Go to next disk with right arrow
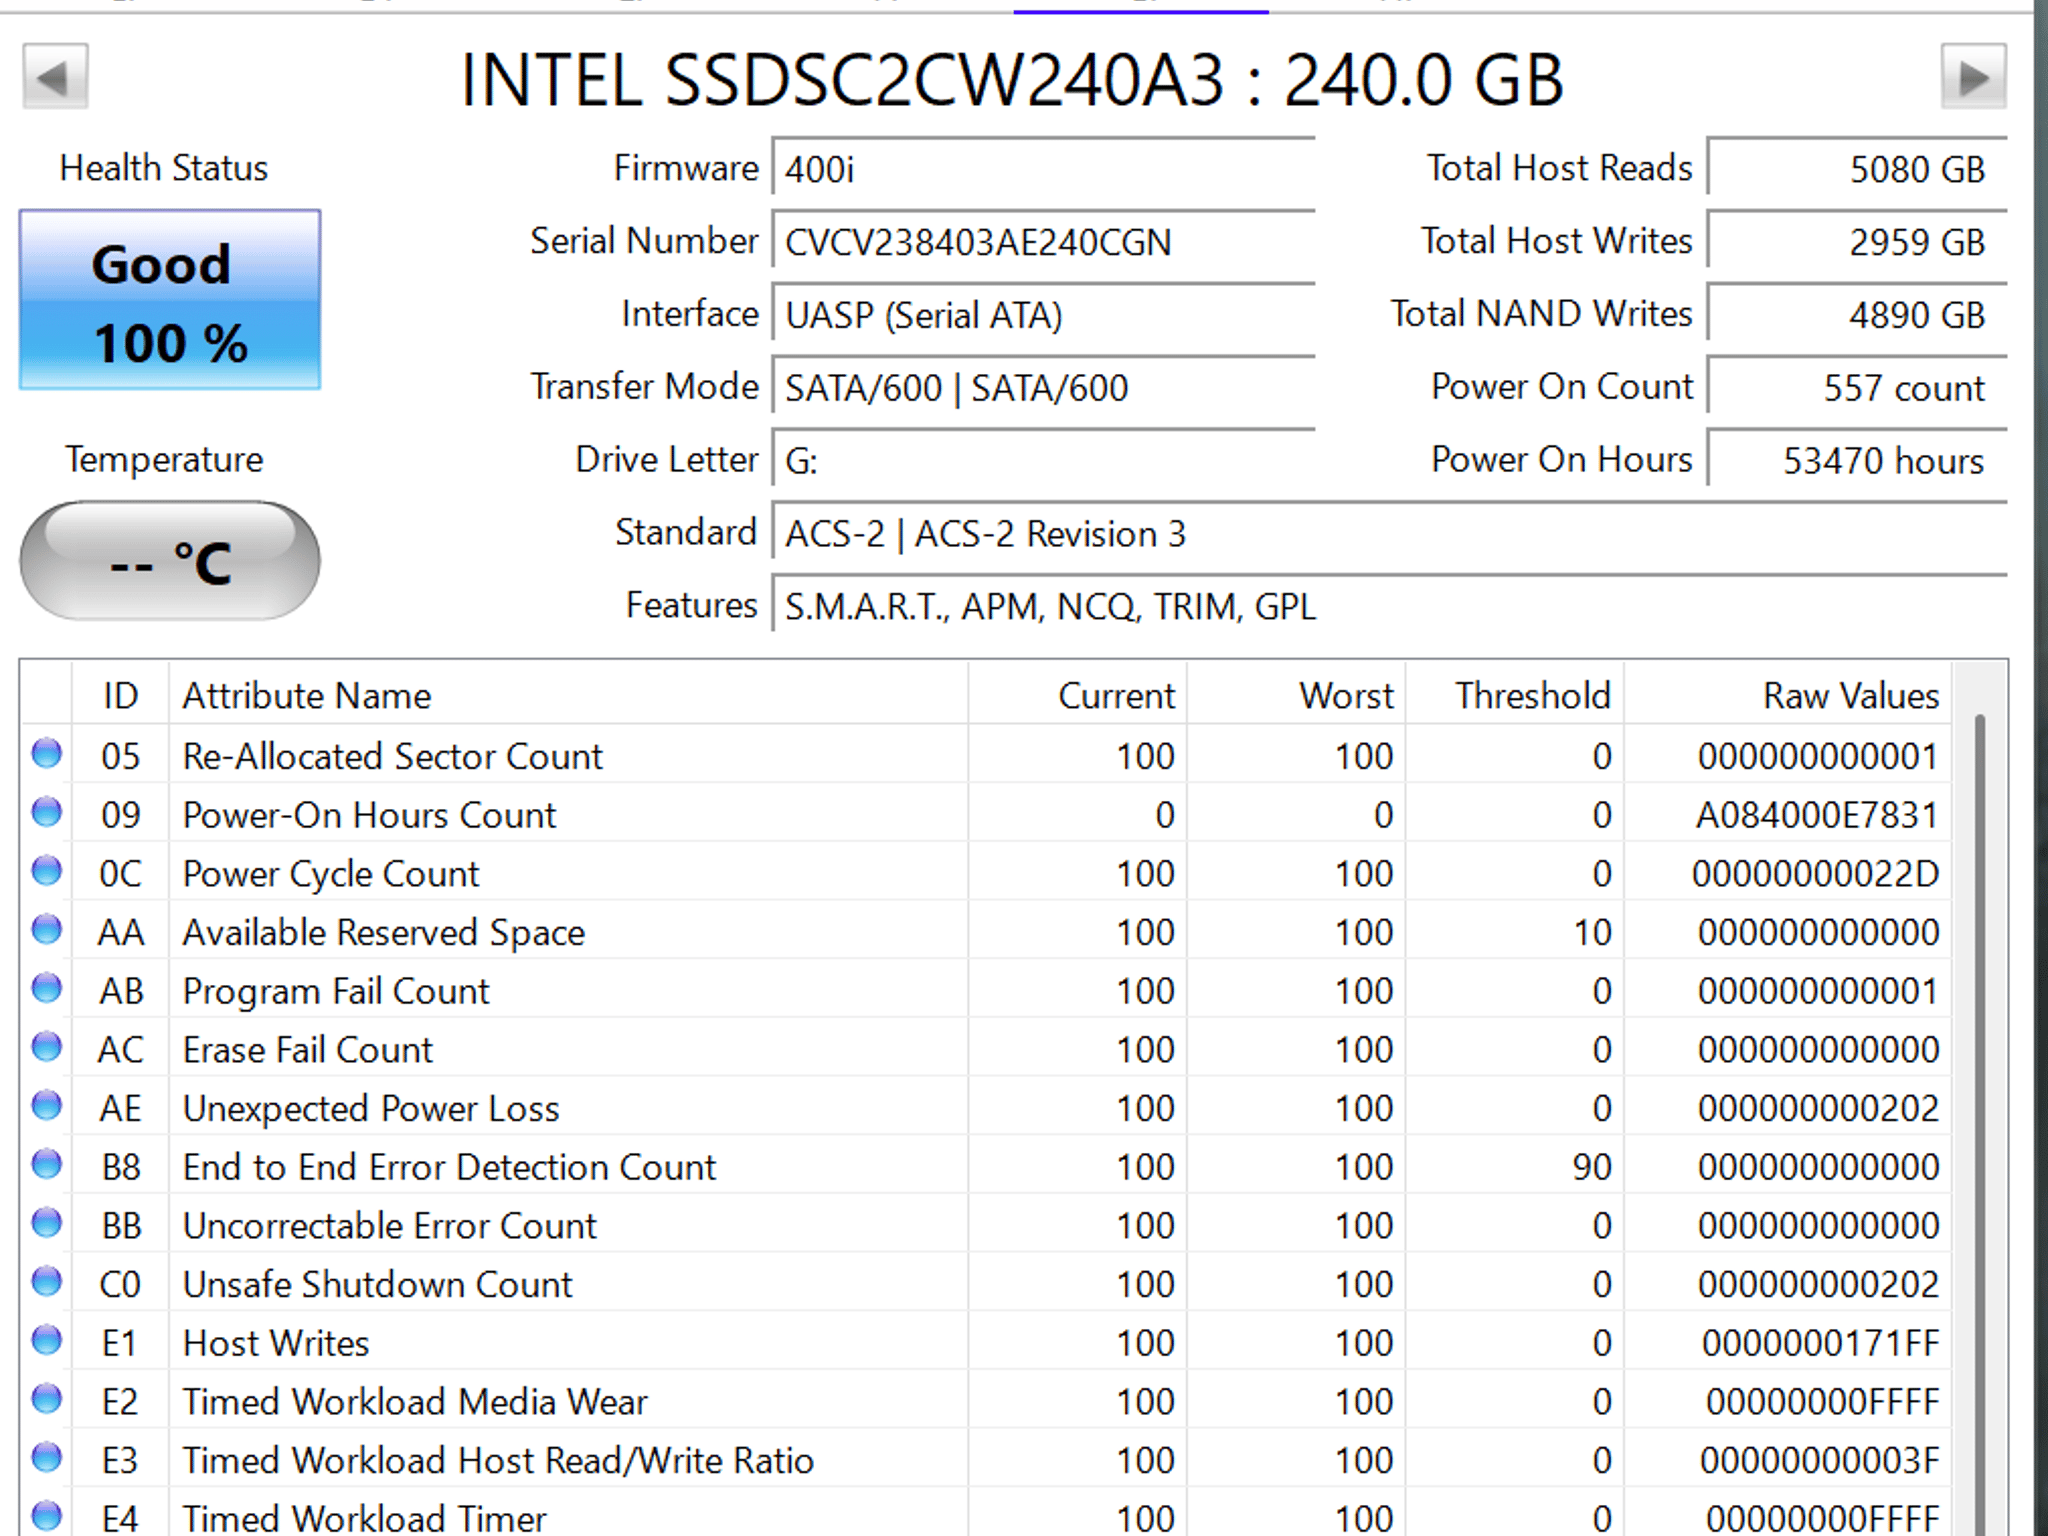The height and width of the screenshot is (1536, 2048). pos(1973,76)
